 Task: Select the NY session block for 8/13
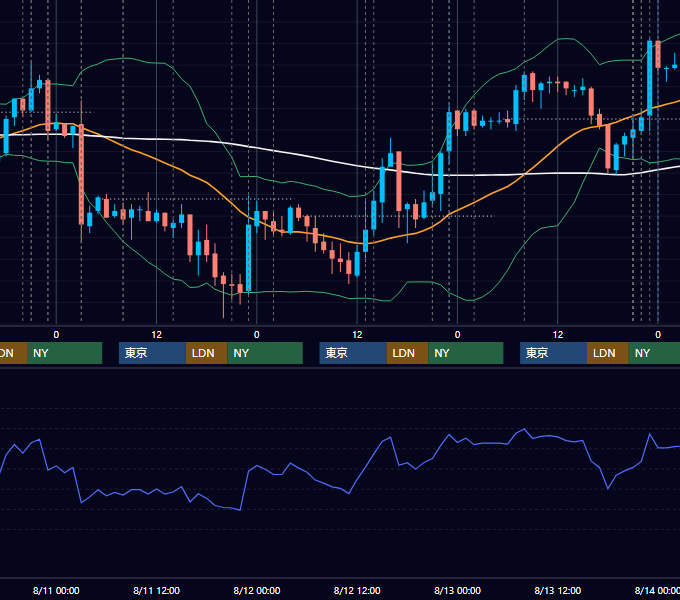click(x=654, y=353)
